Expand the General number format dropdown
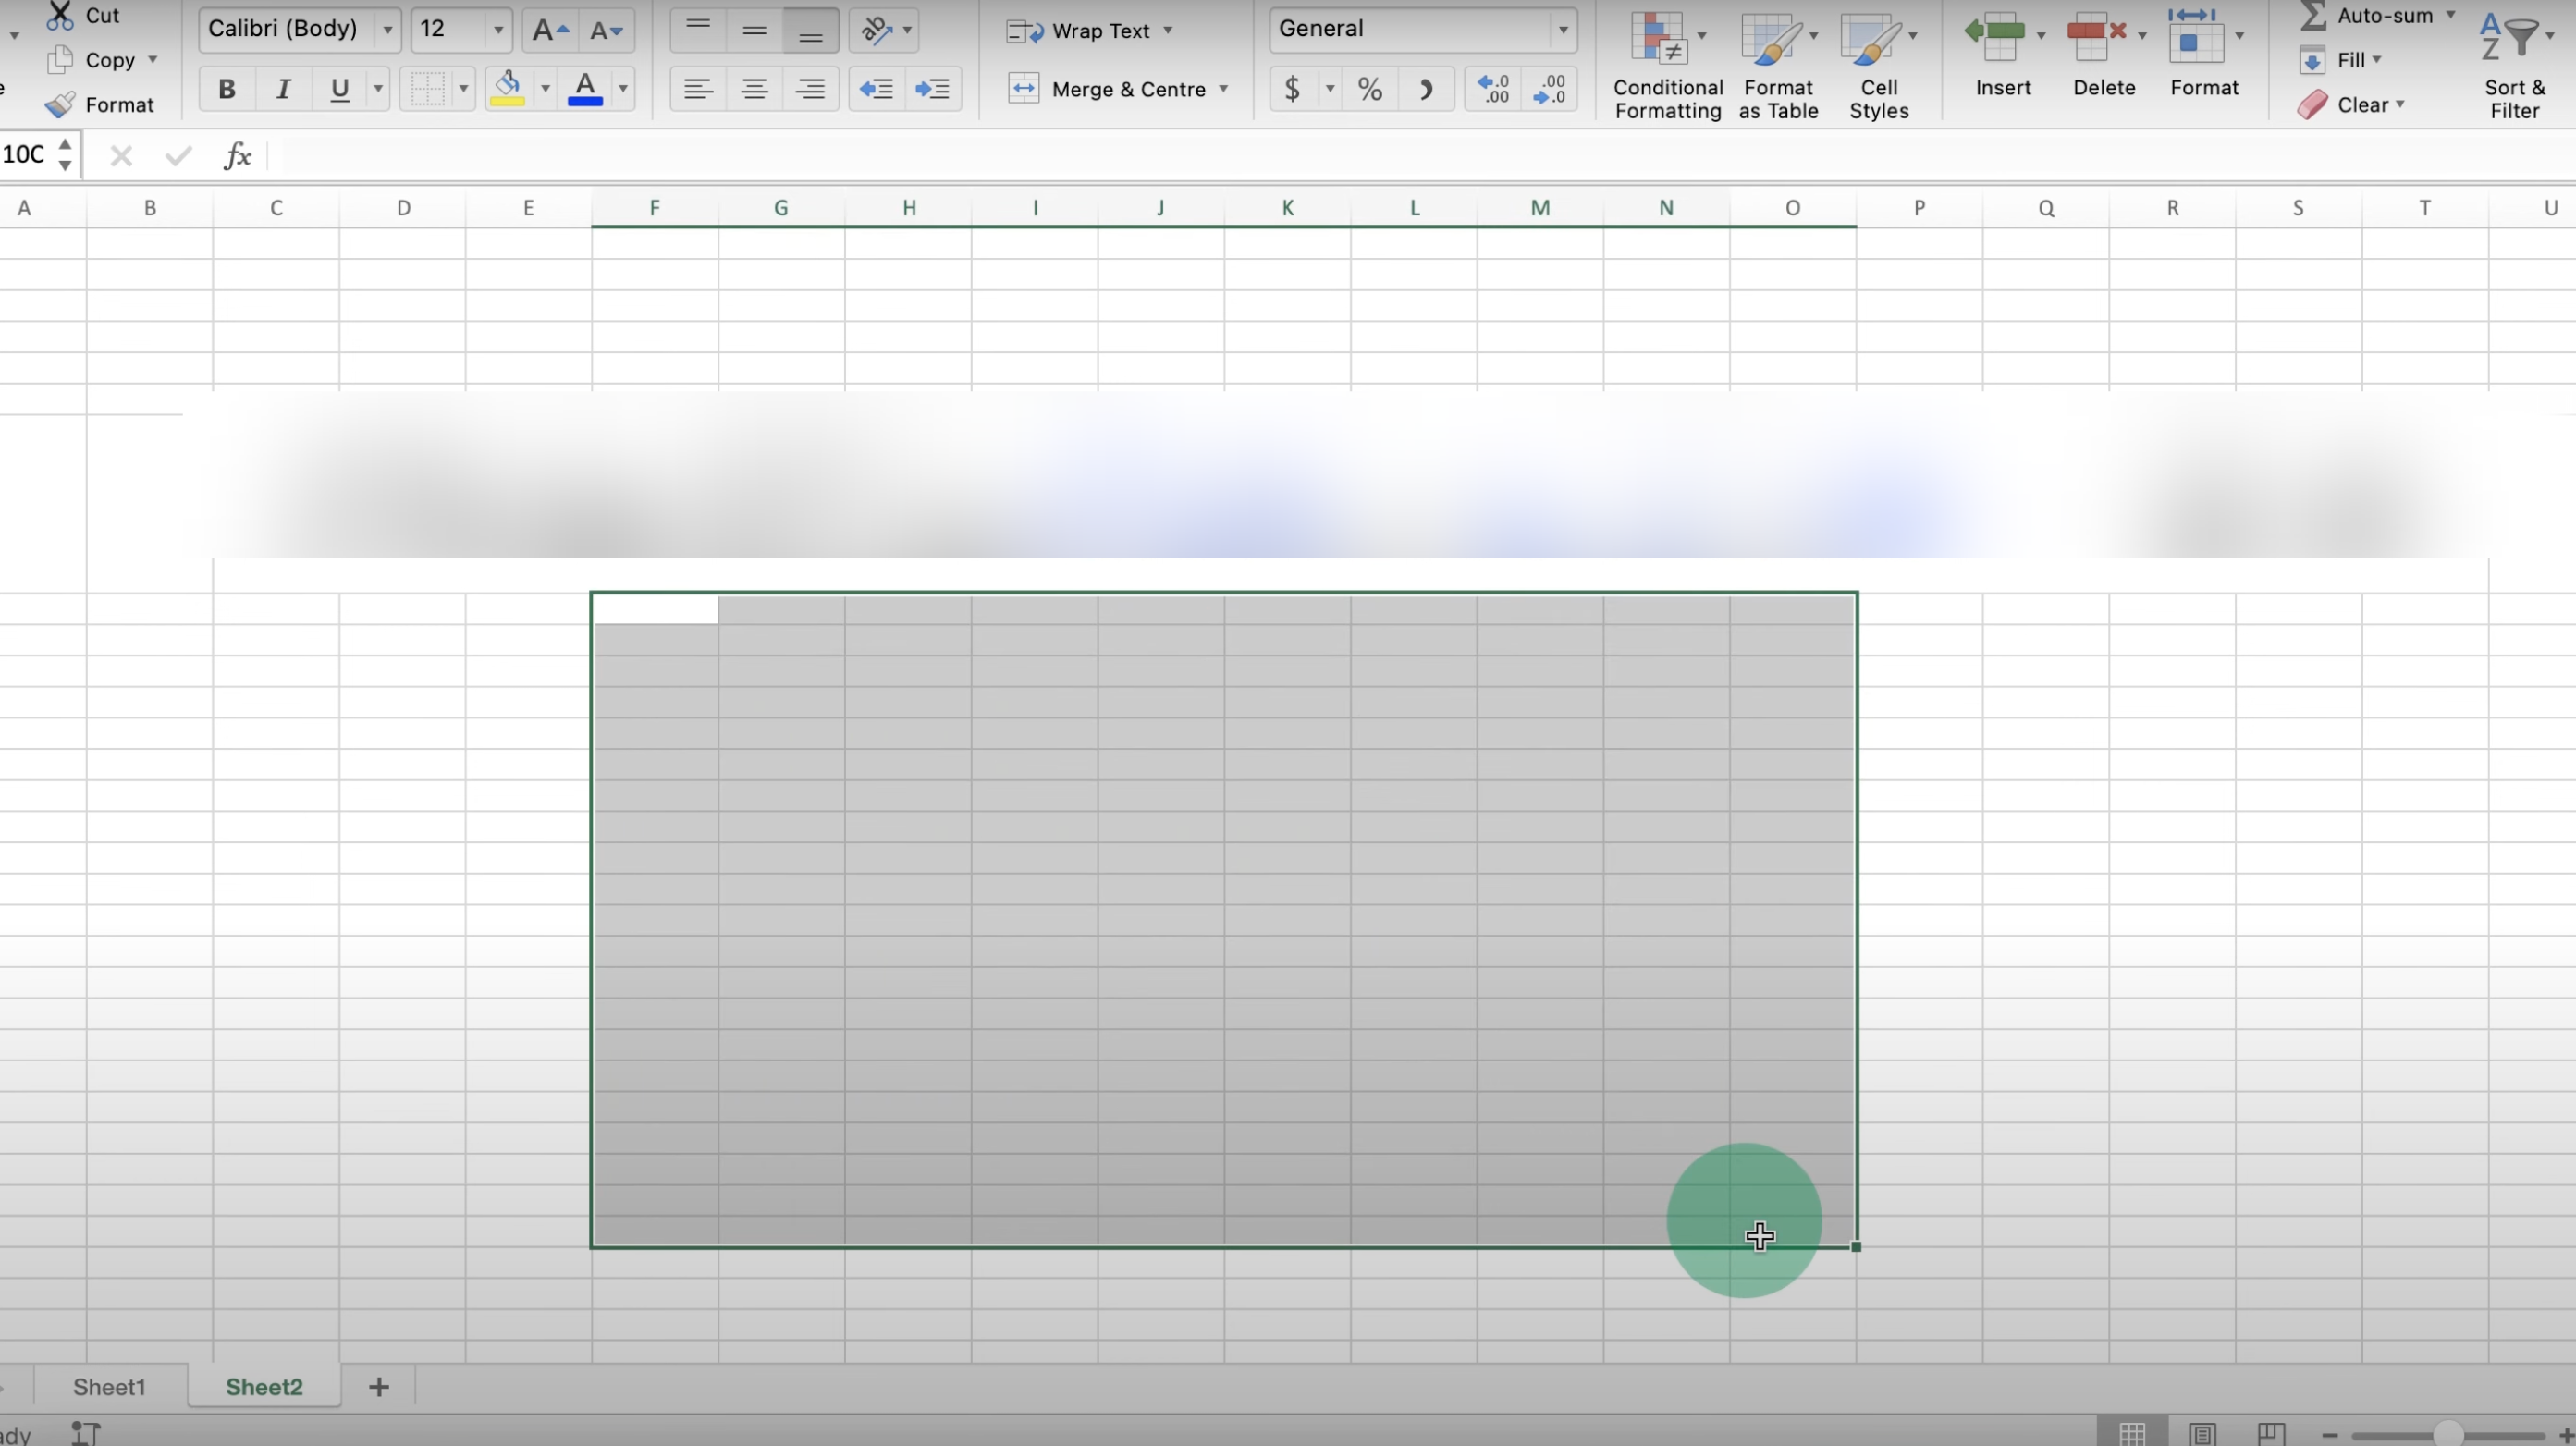 [1562, 30]
